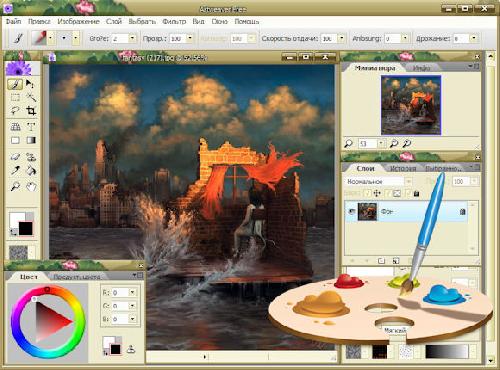Open the Помощь menu
This screenshot has width=500, height=370.
[x=247, y=21]
